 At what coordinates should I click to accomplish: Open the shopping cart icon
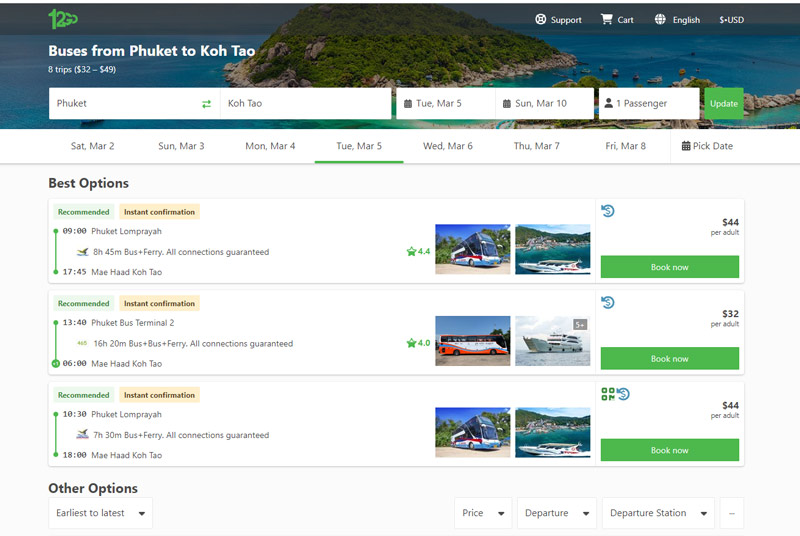(606, 19)
